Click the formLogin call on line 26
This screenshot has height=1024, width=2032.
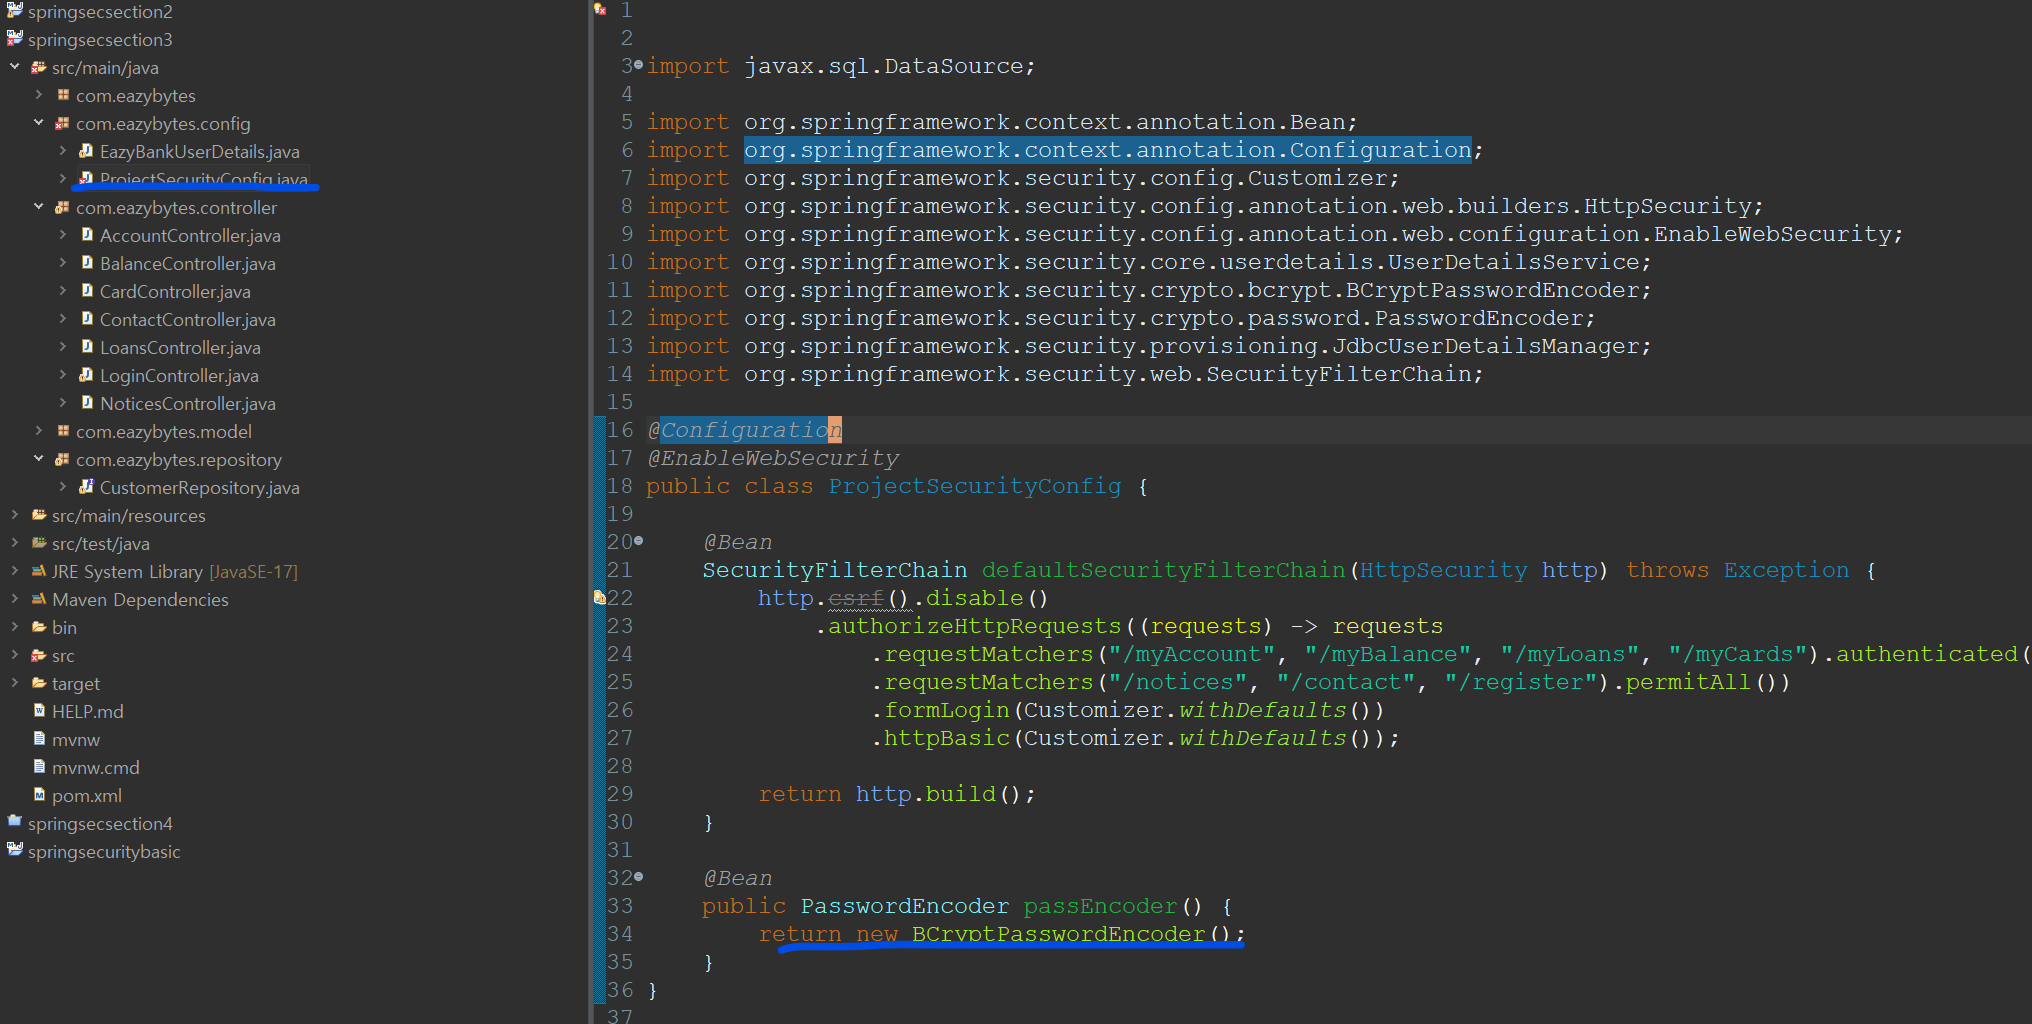click(947, 710)
